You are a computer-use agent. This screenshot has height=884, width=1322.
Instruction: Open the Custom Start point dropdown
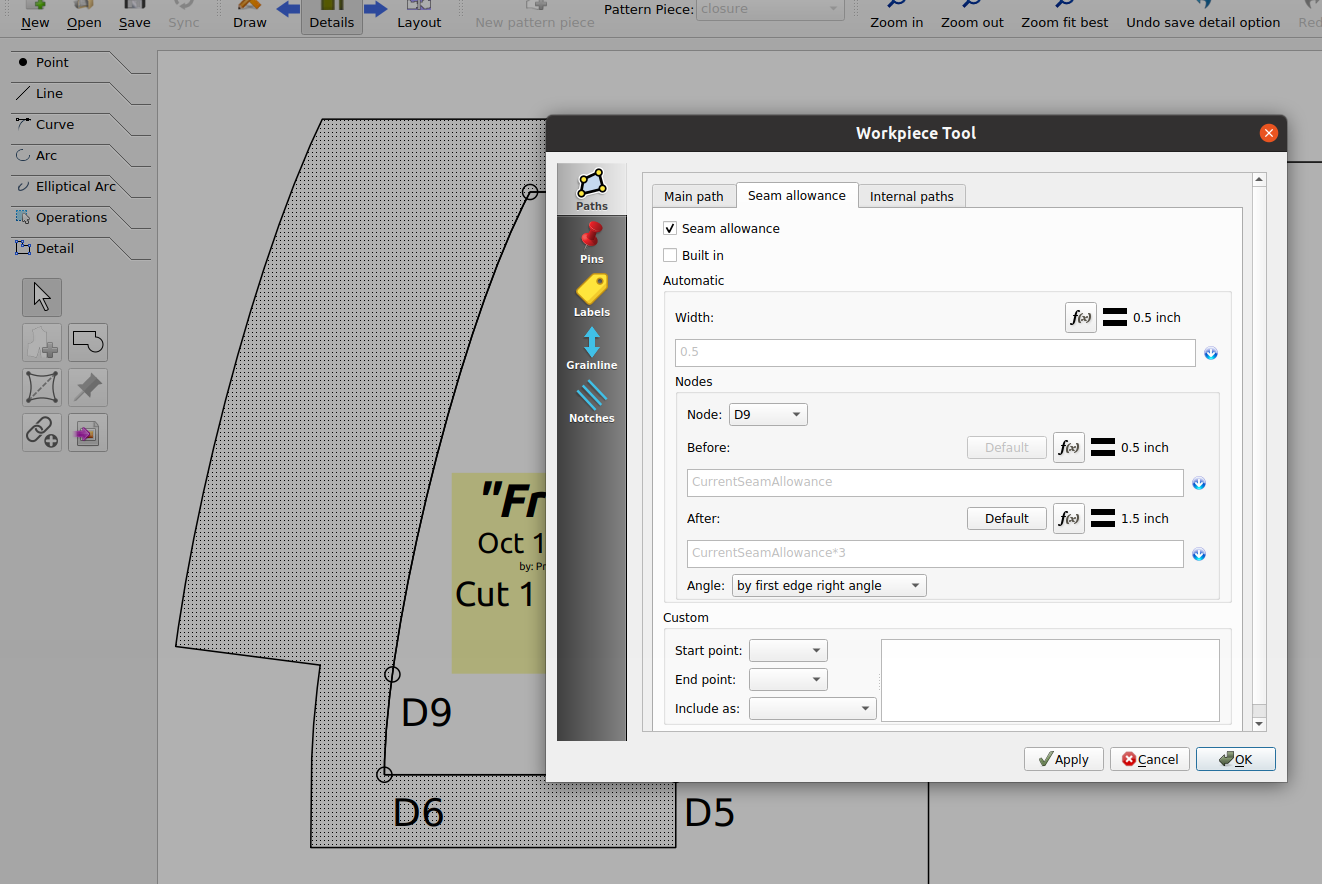click(788, 651)
